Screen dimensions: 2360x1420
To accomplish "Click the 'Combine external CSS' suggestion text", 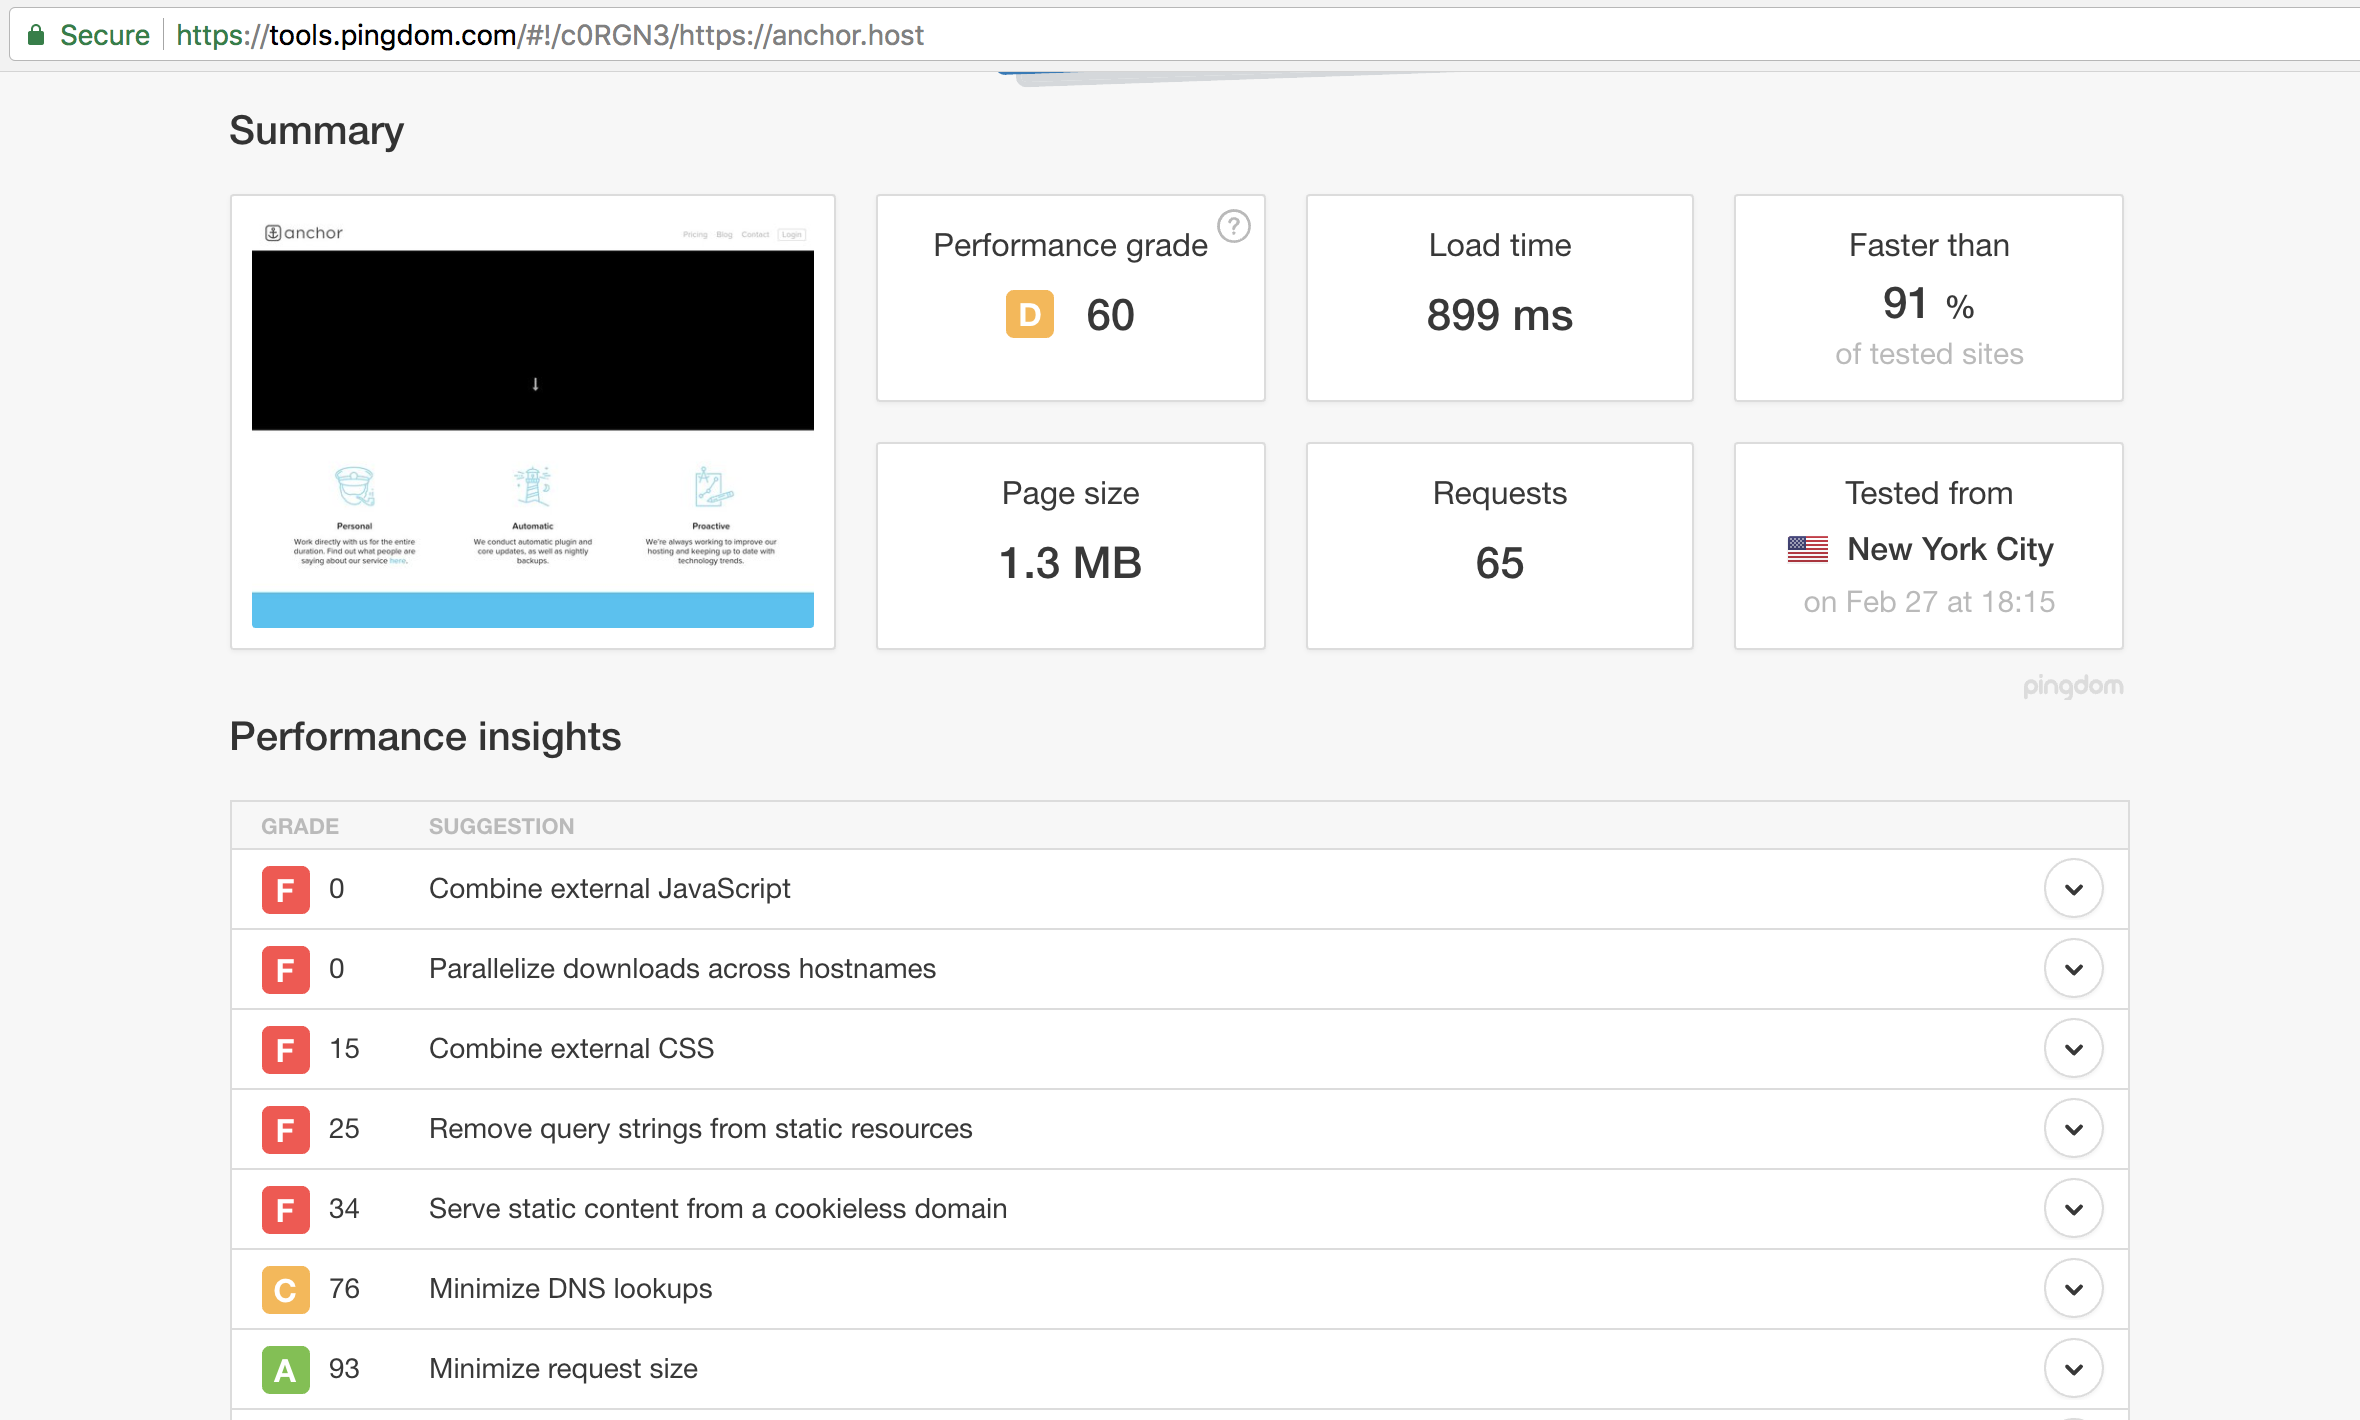I will pos(572,1049).
